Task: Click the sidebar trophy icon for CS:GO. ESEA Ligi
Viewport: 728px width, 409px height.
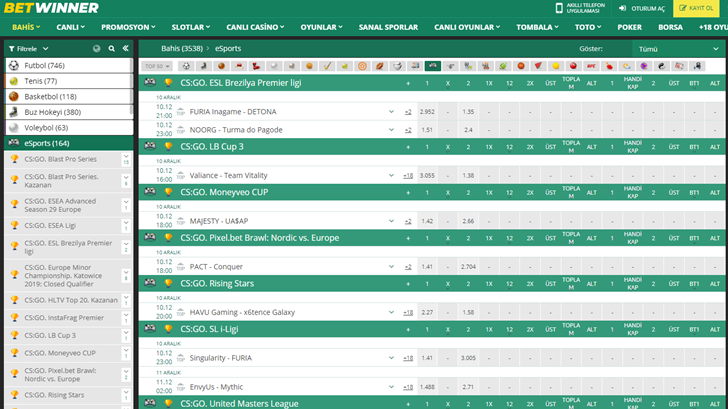Action: [x=15, y=225]
